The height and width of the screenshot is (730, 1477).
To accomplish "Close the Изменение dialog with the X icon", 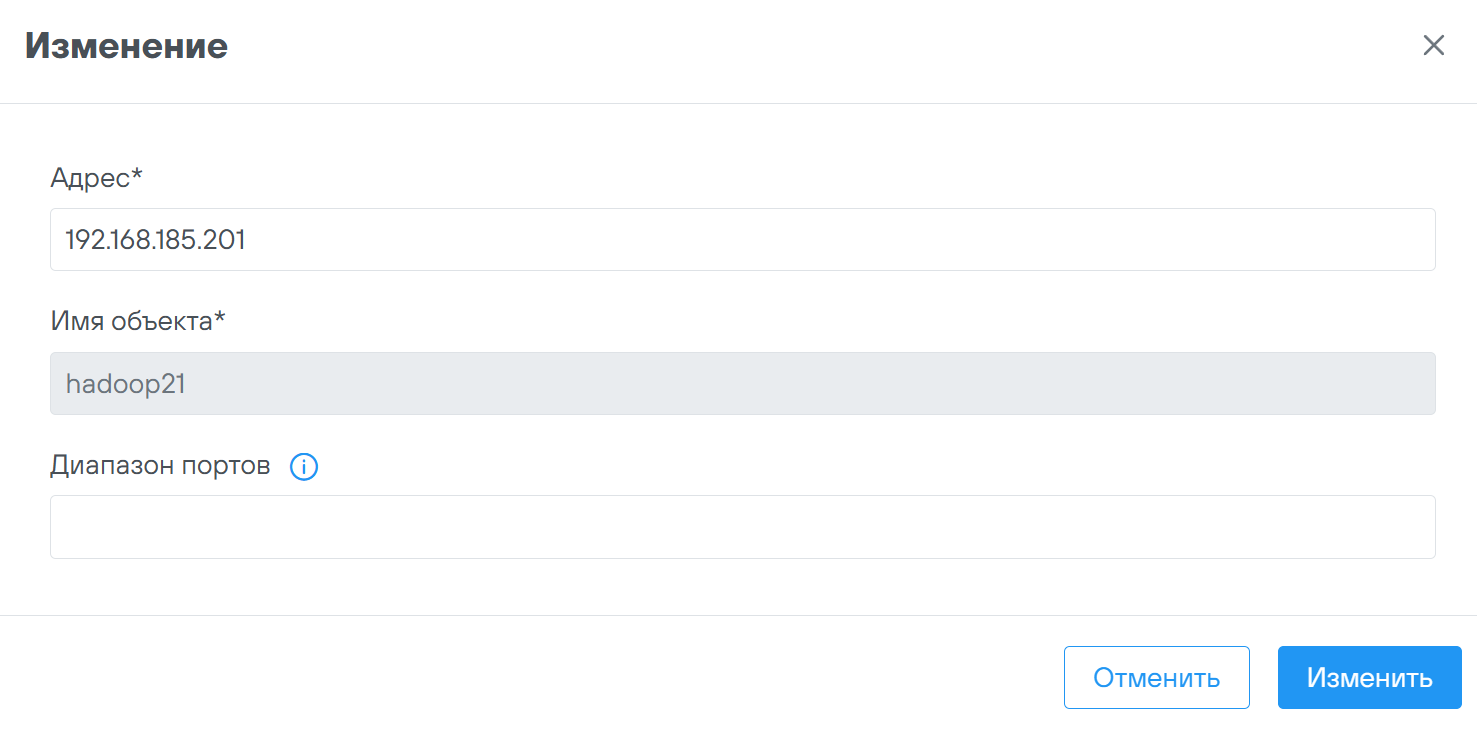I will pyautogui.click(x=1433, y=46).
